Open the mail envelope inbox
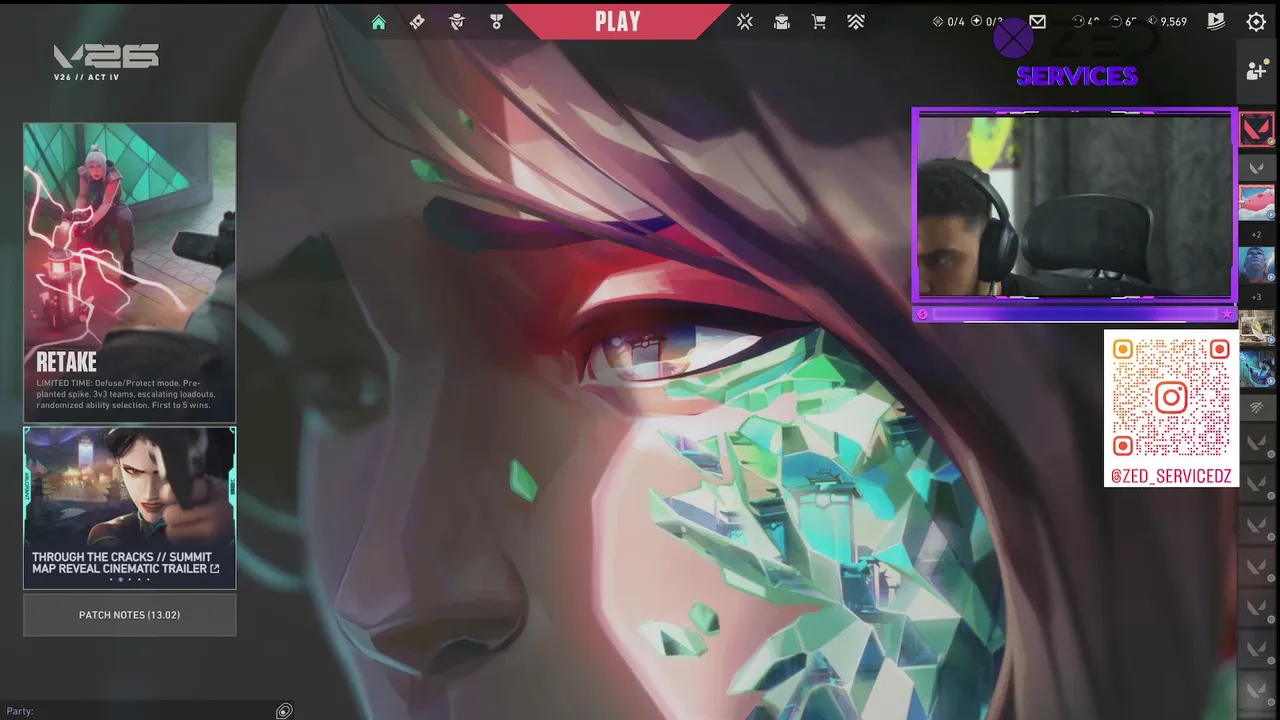Screen dimensions: 1280x720 [x=1037, y=22]
